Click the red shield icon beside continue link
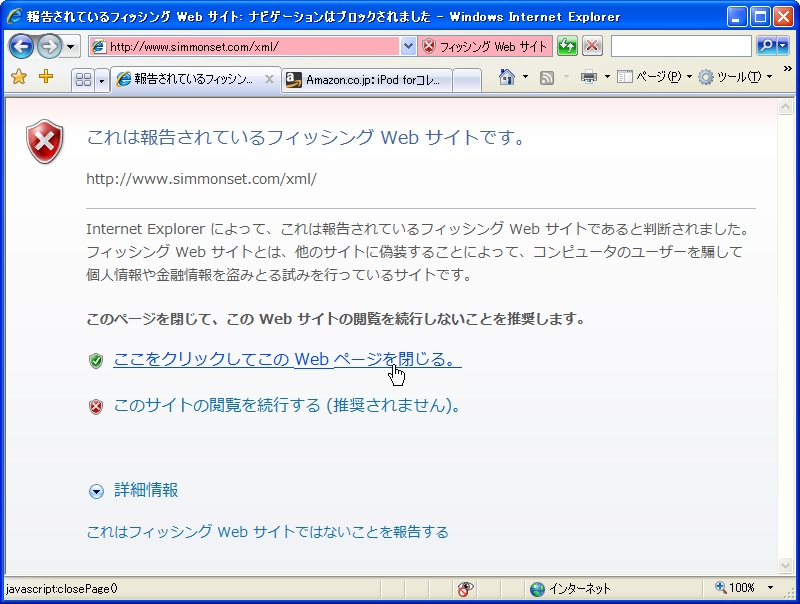This screenshot has width=800, height=604. (96, 407)
